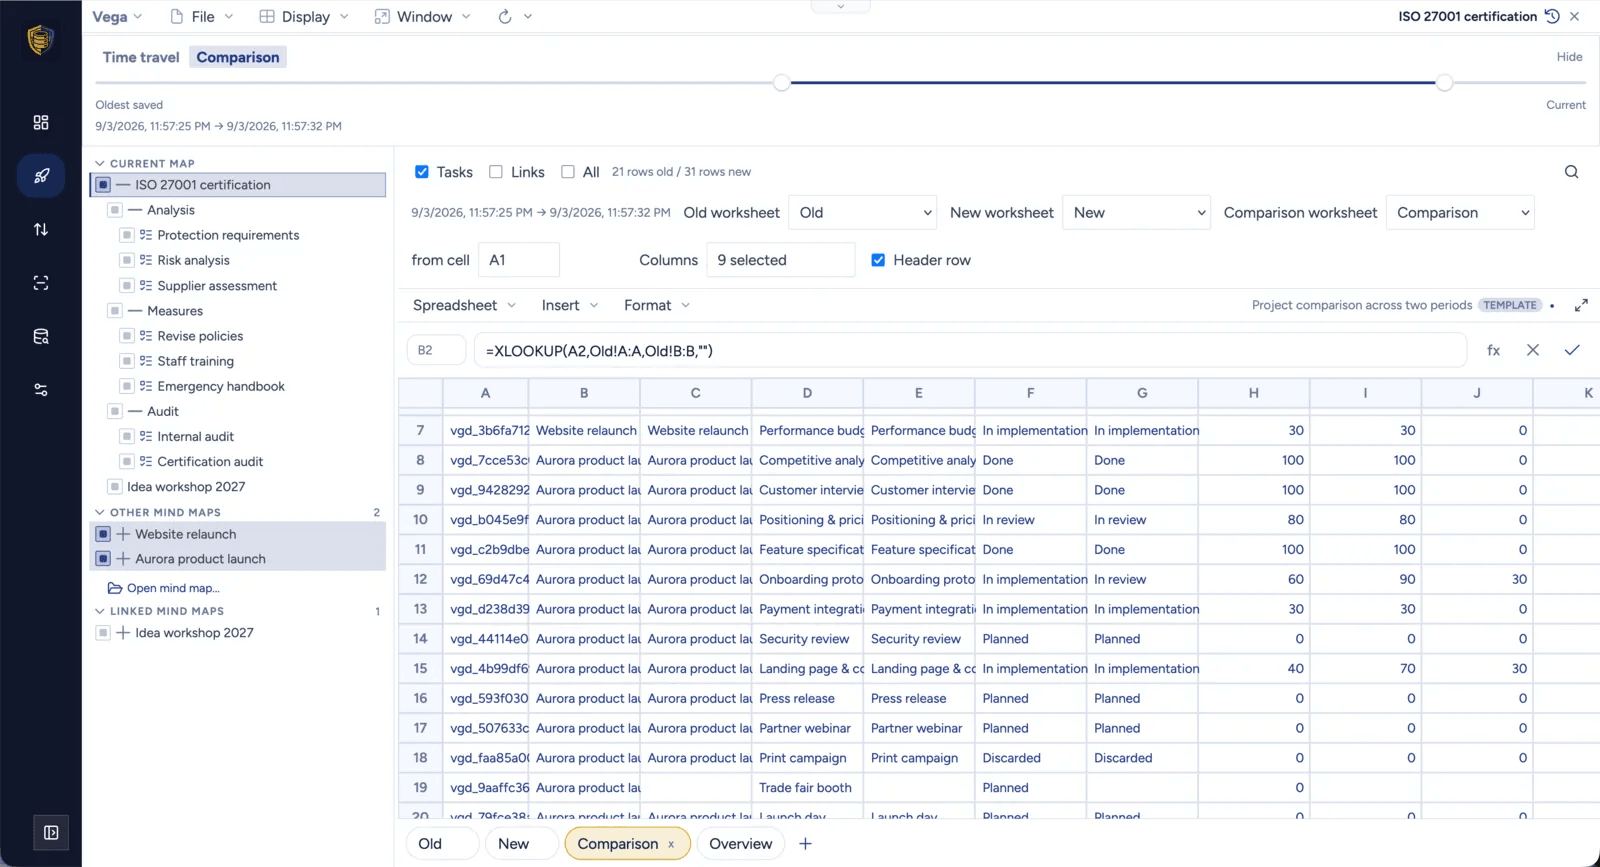This screenshot has height=867, width=1600.
Task: Collapse the OTHER MIND MAPS section
Action: tap(100, 512)
